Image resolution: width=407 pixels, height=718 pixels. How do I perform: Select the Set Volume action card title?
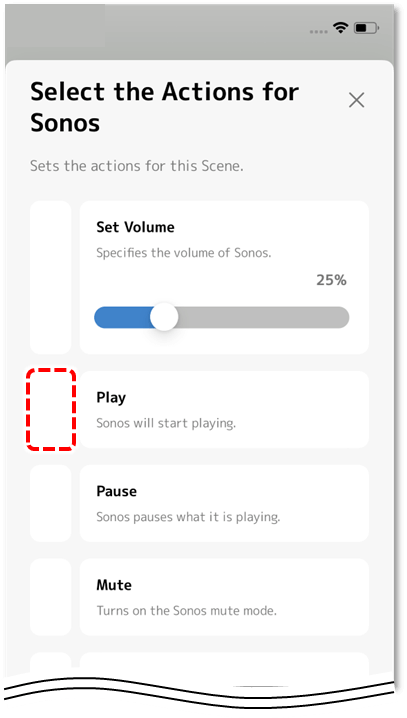tap(135, 227)
